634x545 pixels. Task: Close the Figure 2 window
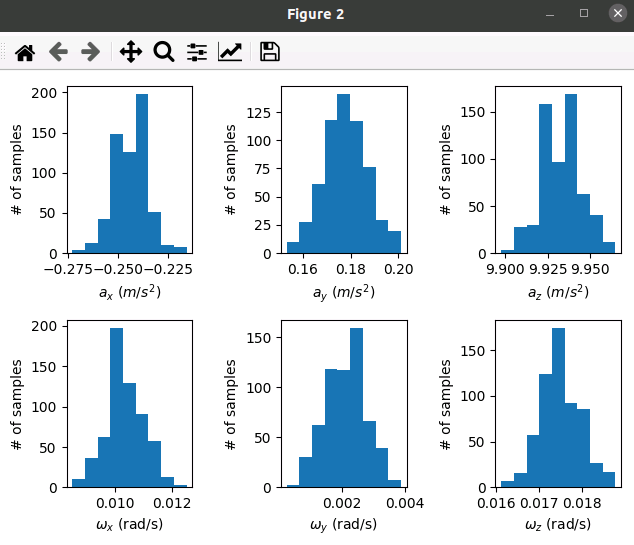pyautogui.click(x=617, y=13)
